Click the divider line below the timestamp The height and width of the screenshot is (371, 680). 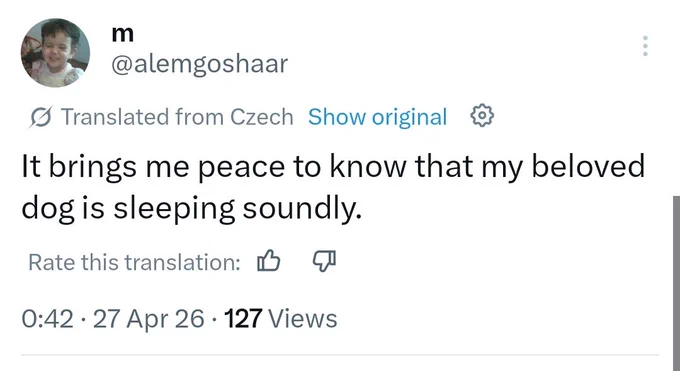(340, 355)
